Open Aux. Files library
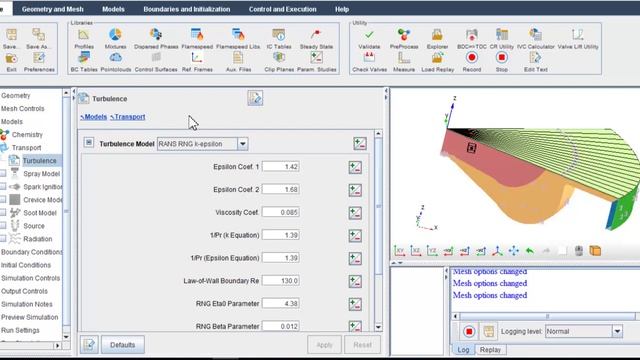 (238, 62)
